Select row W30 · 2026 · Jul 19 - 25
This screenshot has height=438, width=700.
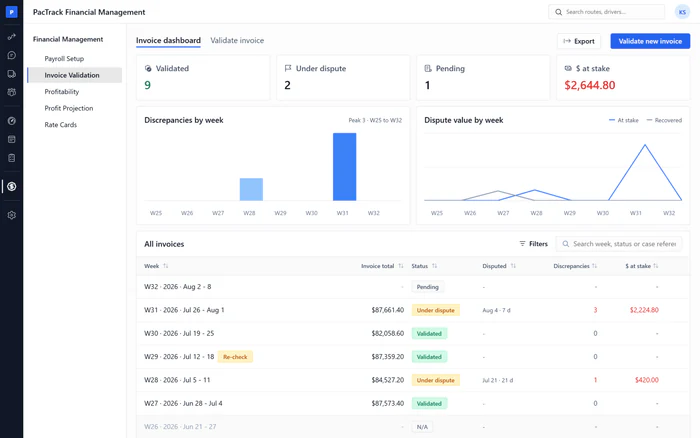click(x=413, y=334)
